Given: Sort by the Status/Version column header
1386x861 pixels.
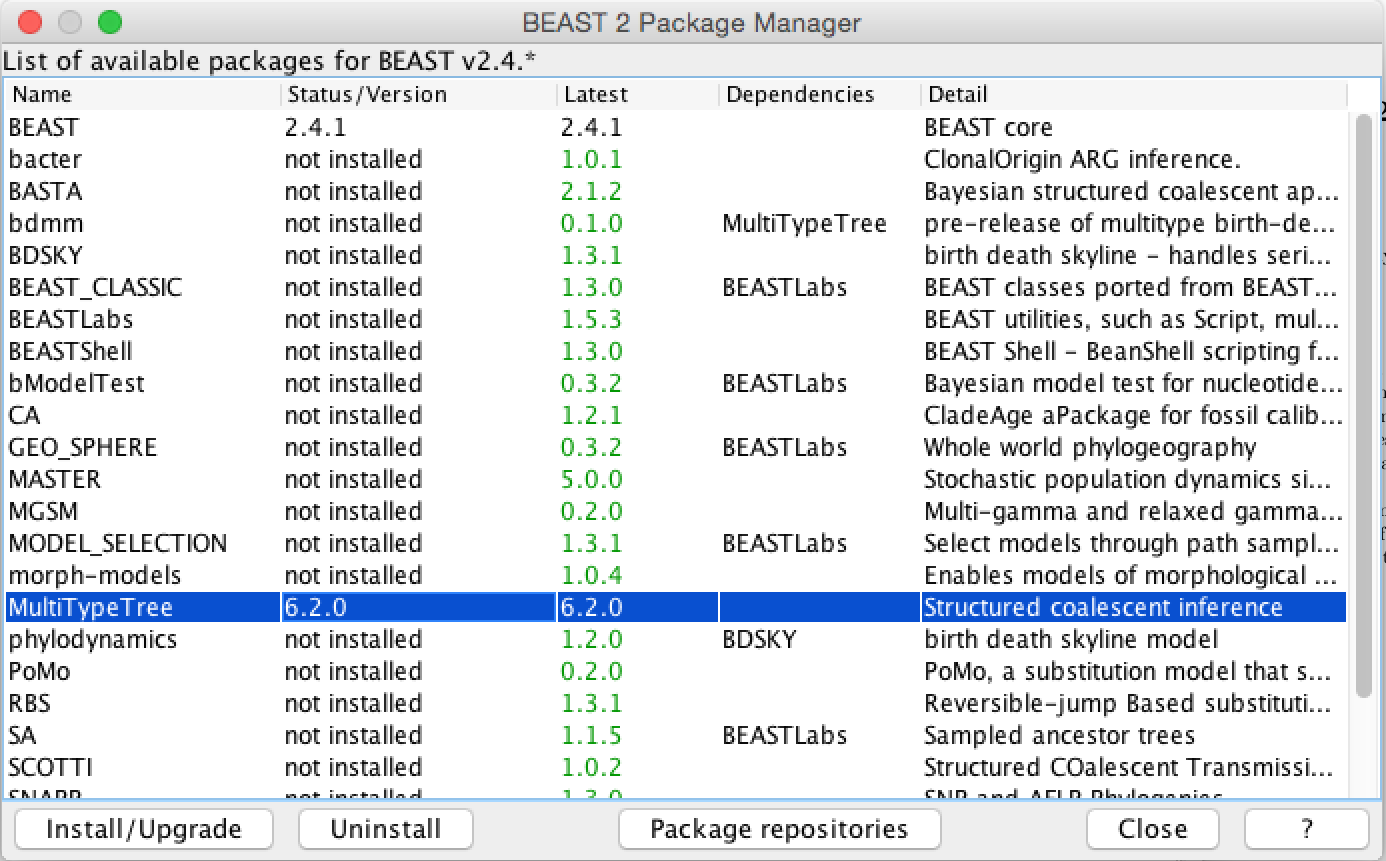Looking at the screenshot, I should point(419,95).
